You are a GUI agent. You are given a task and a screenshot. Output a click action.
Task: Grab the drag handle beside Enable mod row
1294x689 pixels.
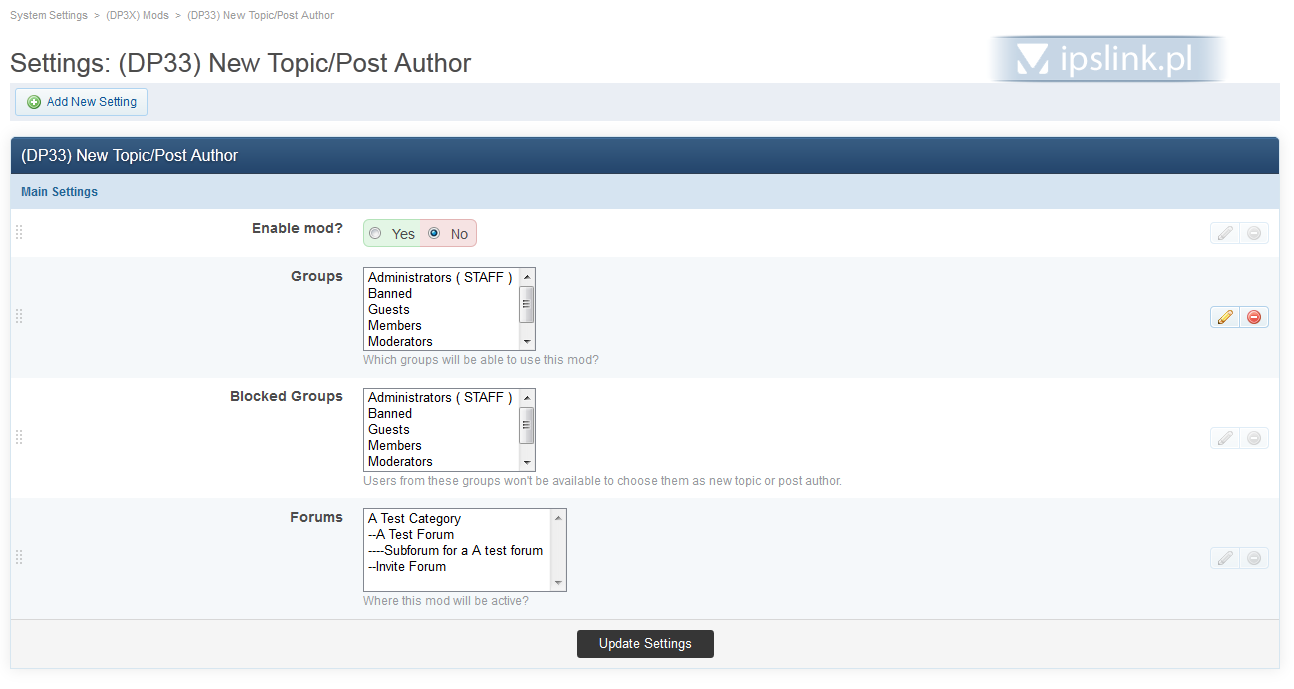tap(19, 233)
